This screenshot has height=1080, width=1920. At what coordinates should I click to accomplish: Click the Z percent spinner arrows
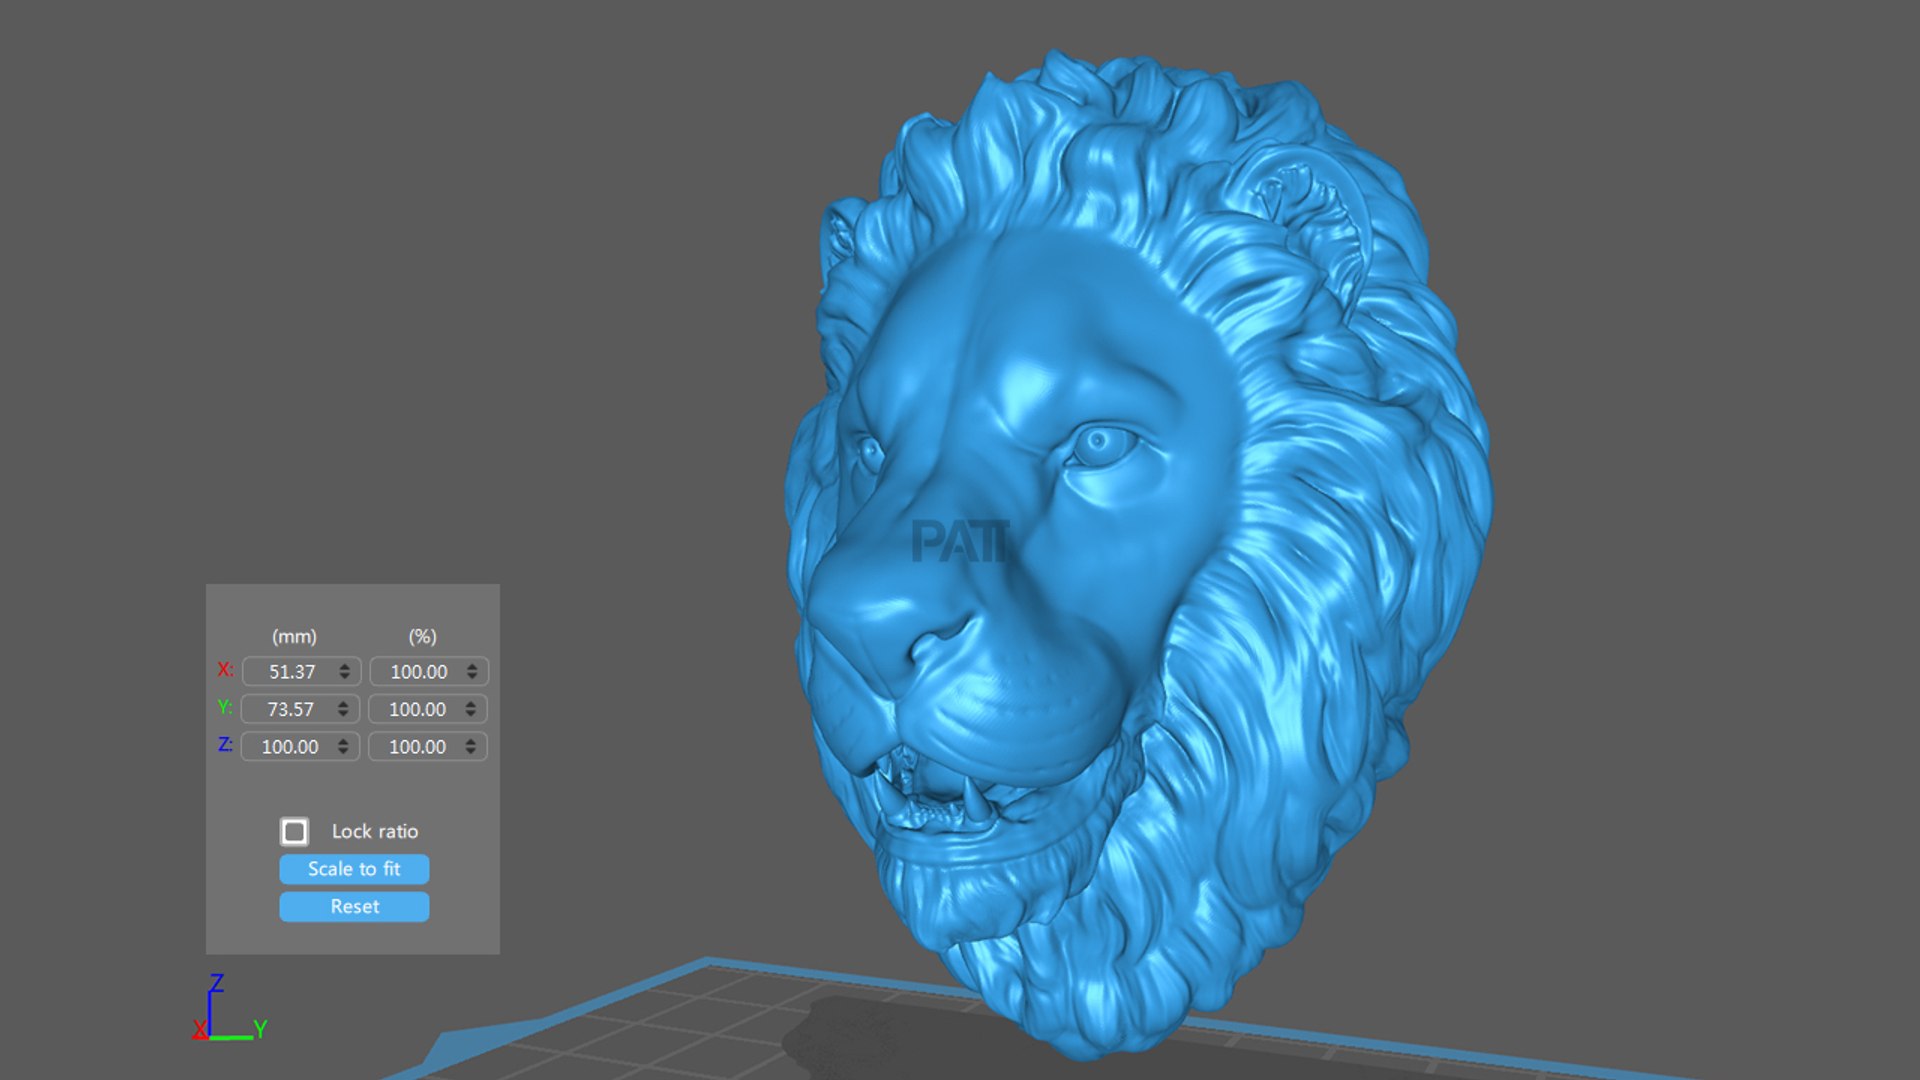point(471,746)
